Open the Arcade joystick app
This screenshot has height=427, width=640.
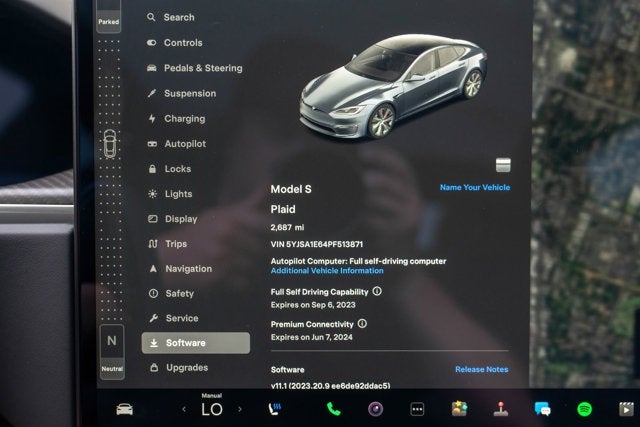pos(501,409)
